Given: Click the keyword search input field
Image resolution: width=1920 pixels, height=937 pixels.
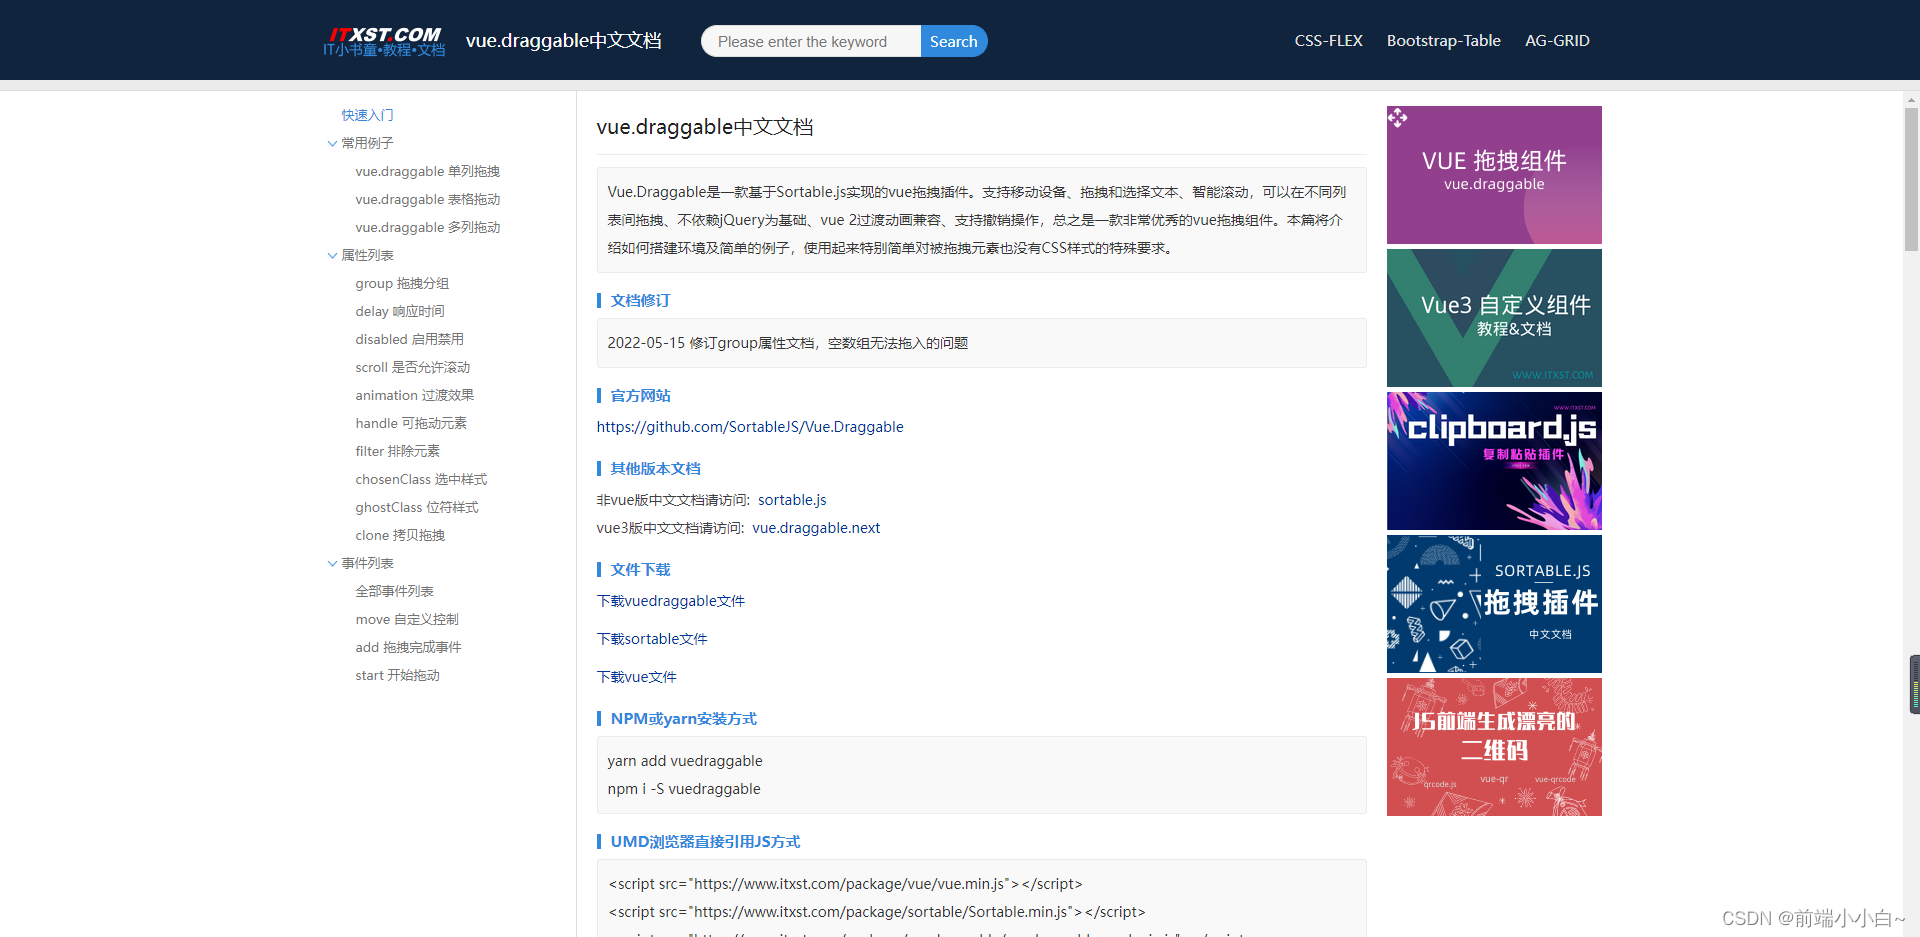Looking at the screenshot, I should click(810, 41).
